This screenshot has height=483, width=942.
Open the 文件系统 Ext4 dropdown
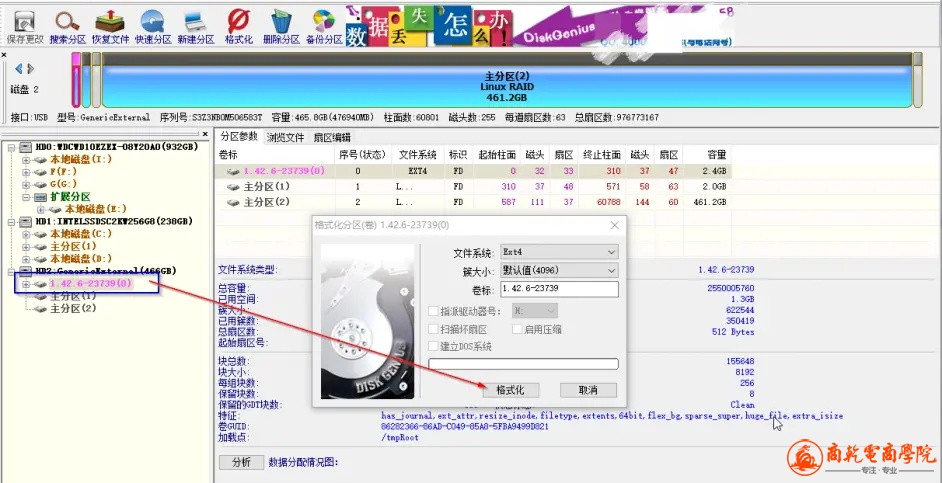pyautogui.click(x=559, y=252)
